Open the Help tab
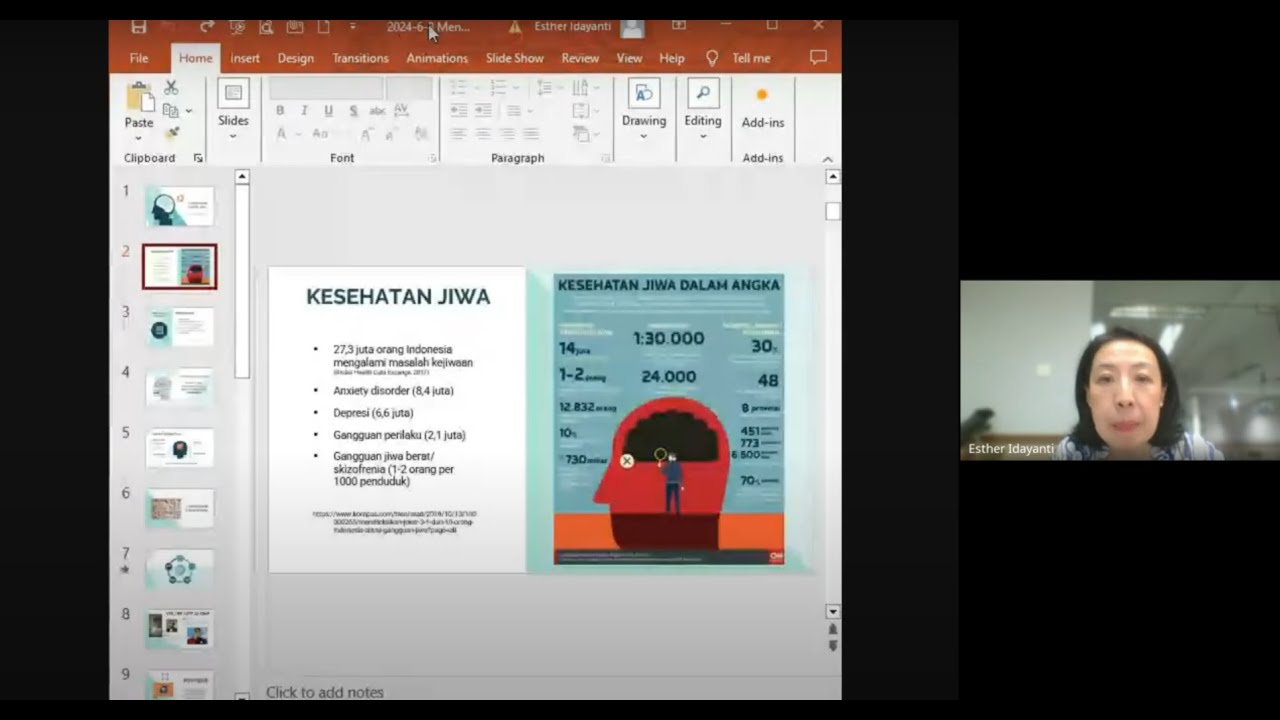This screenshot has height=720, width=1280. pos(672,58)
